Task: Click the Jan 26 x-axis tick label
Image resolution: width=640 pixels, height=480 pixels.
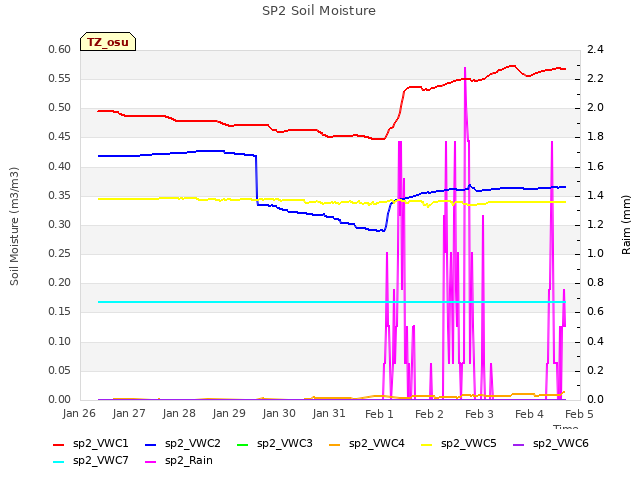Action: 79,414
